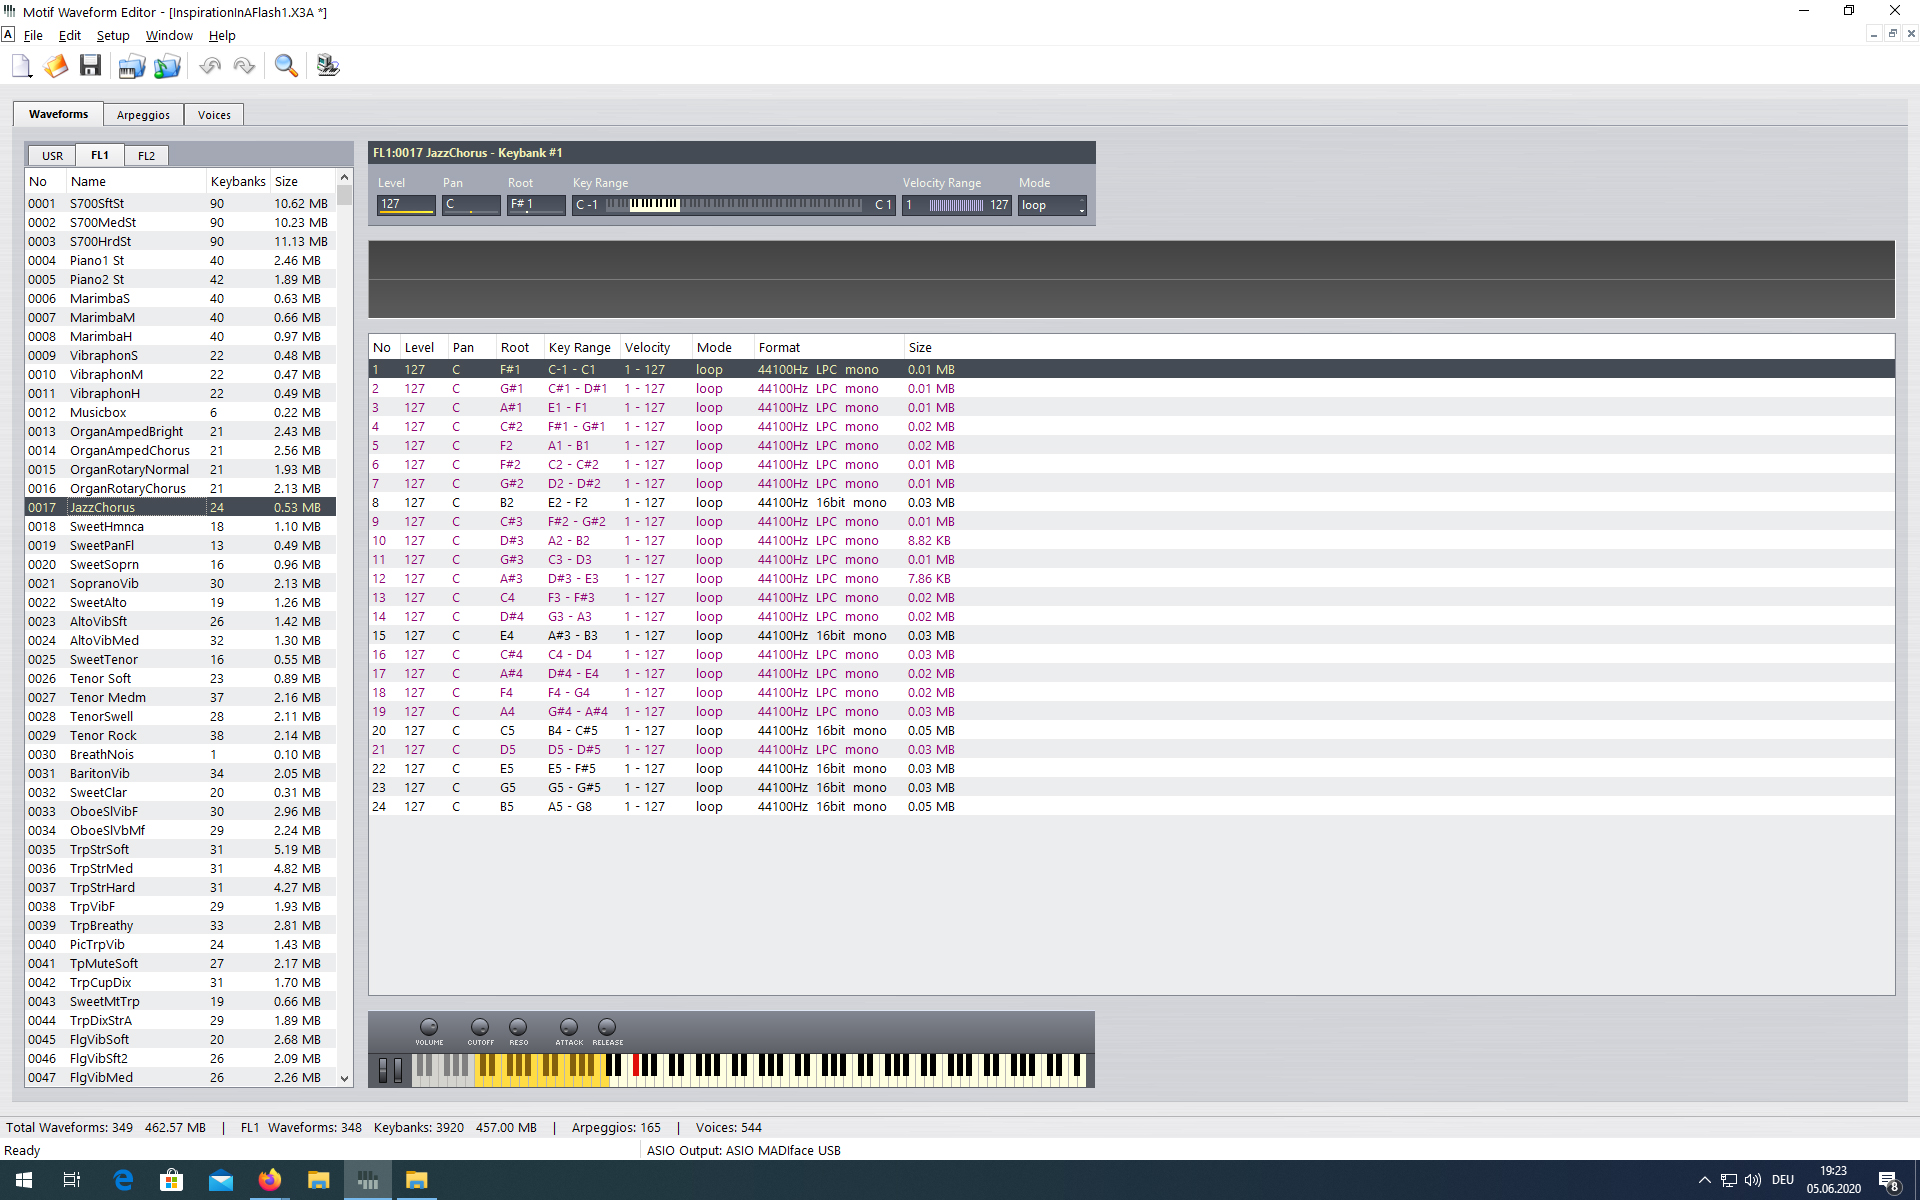
Task: Open the Mode loop dropdown
Action: coord(1052,205)
